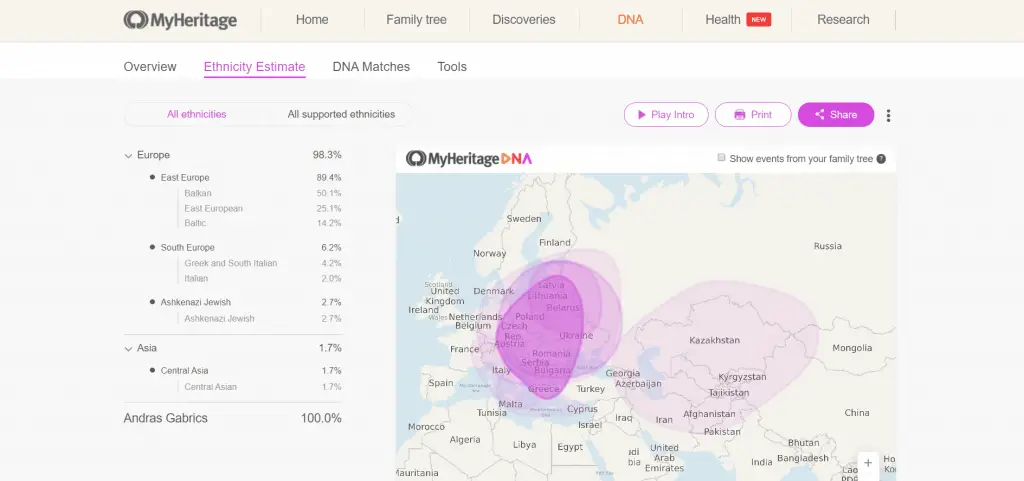1024x481 pixels.
Task: Select the Ethnicity Estimate tab
Action: click(x=255, y=67)
